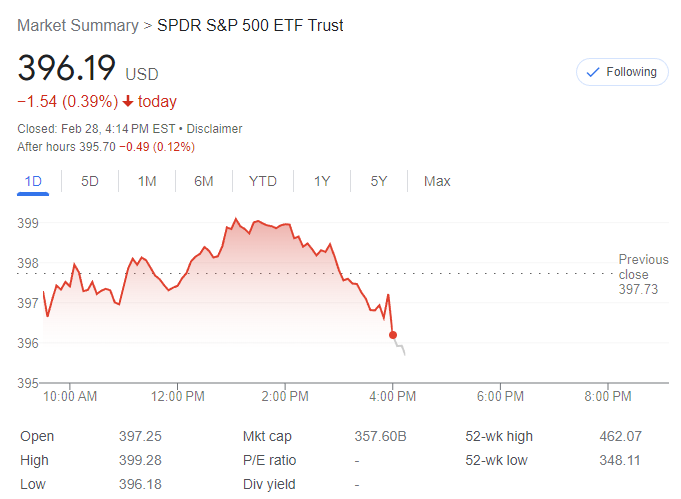Click the checkmark icon in Following
Screen dimensions: 681x499
(593, 72)
